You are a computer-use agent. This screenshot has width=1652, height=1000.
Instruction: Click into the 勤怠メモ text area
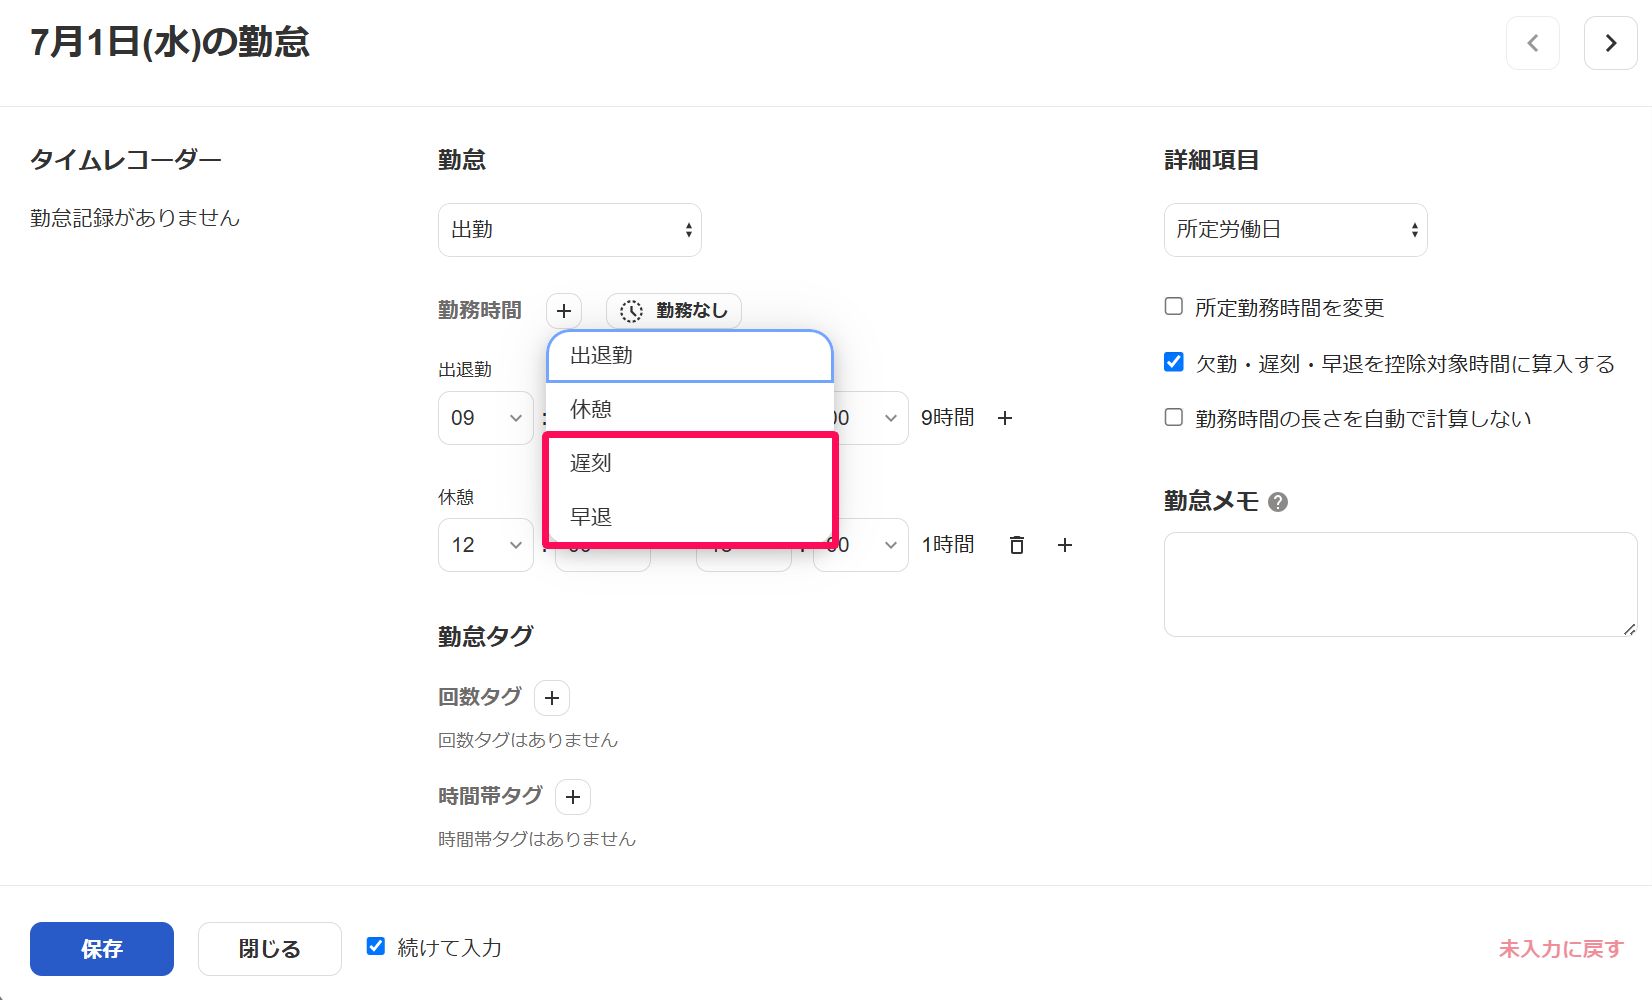point(1400,584)
